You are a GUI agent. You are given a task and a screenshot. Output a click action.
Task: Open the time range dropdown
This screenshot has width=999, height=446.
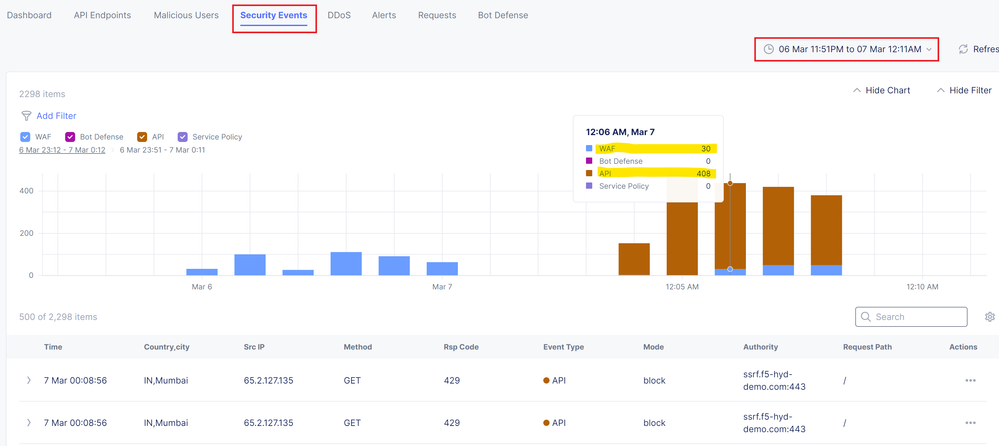[846, 49]
